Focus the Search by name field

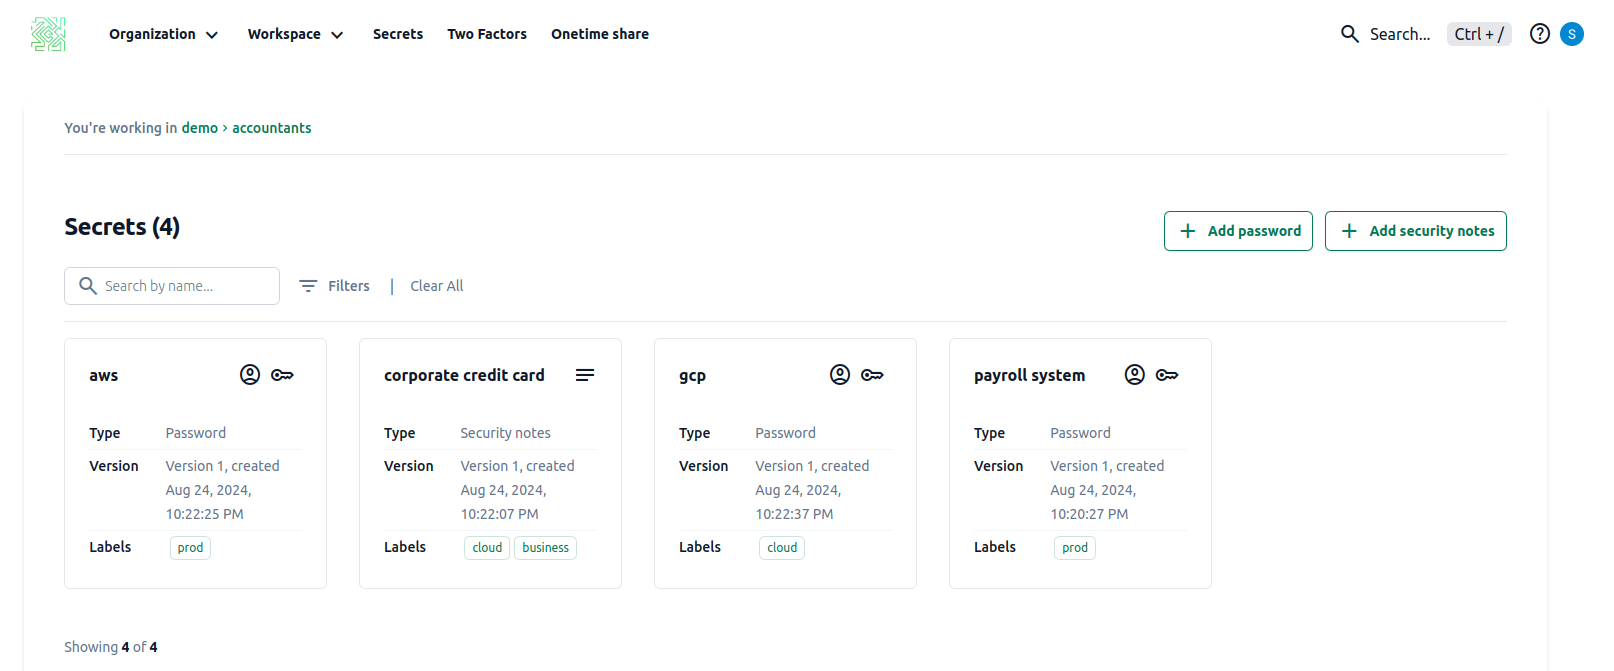[172, 286]
